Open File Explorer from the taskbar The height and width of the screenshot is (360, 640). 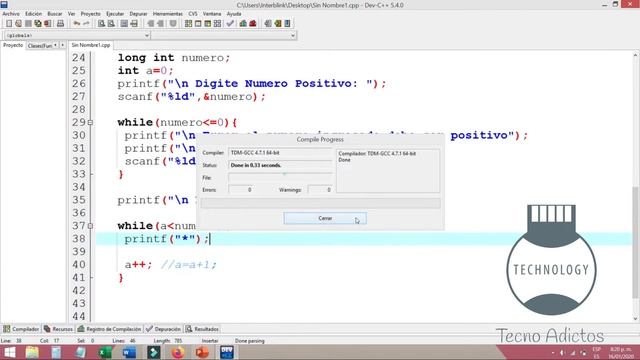[32, 352]
